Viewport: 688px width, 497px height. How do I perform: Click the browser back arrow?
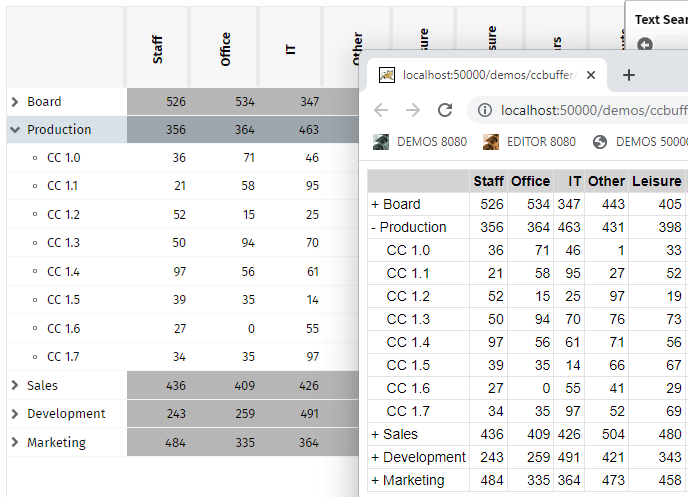[381, 111]
